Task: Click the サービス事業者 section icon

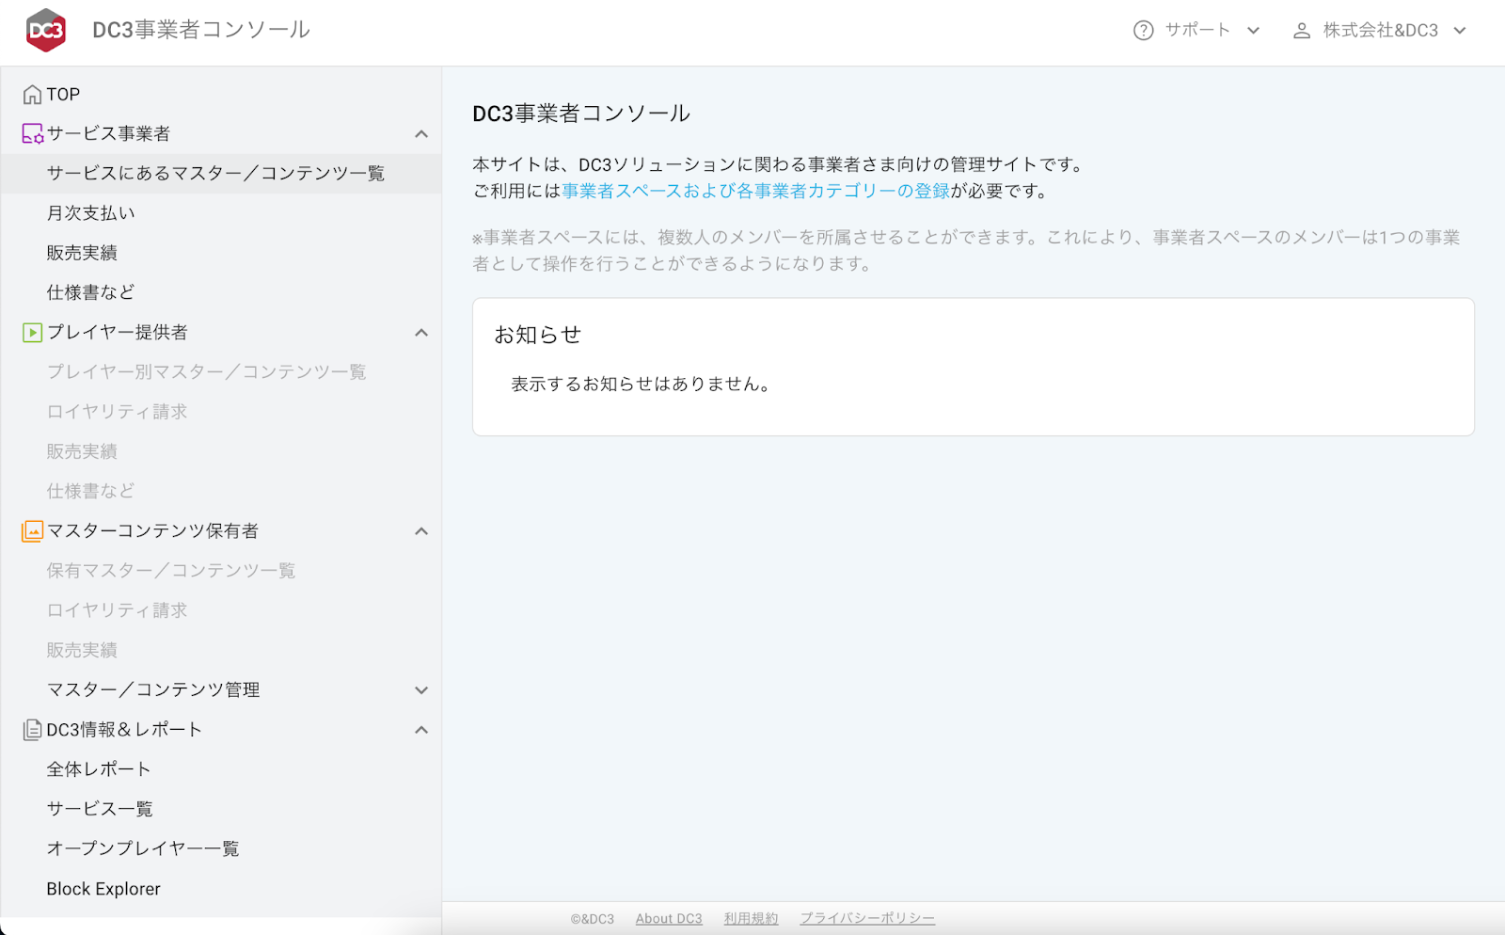Action: (32, 134)
